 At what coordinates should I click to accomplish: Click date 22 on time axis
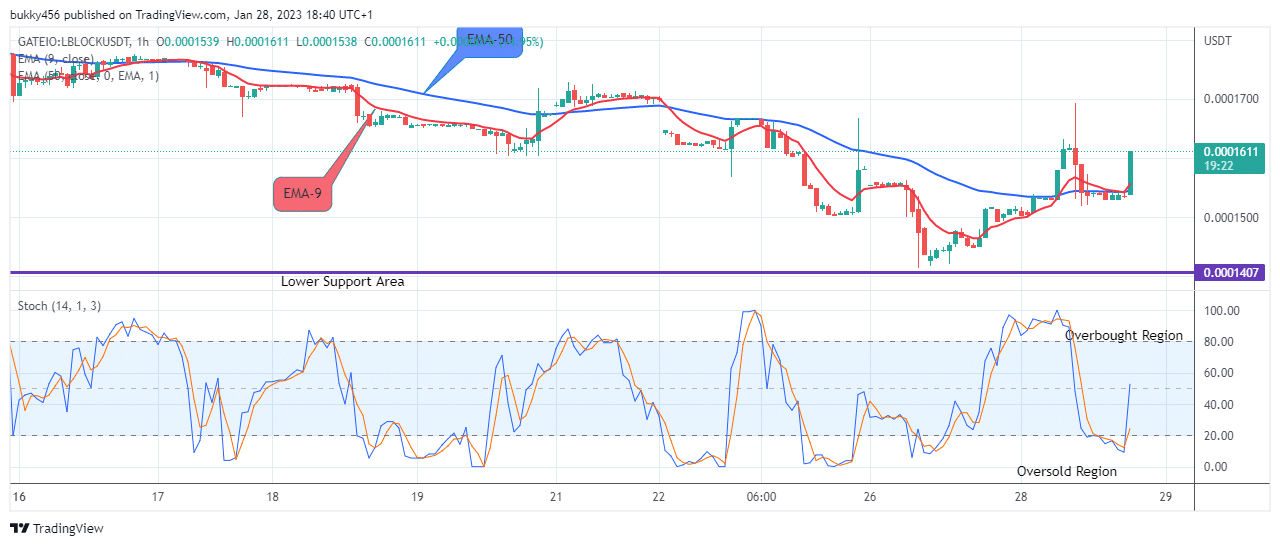tap(658, 497)
